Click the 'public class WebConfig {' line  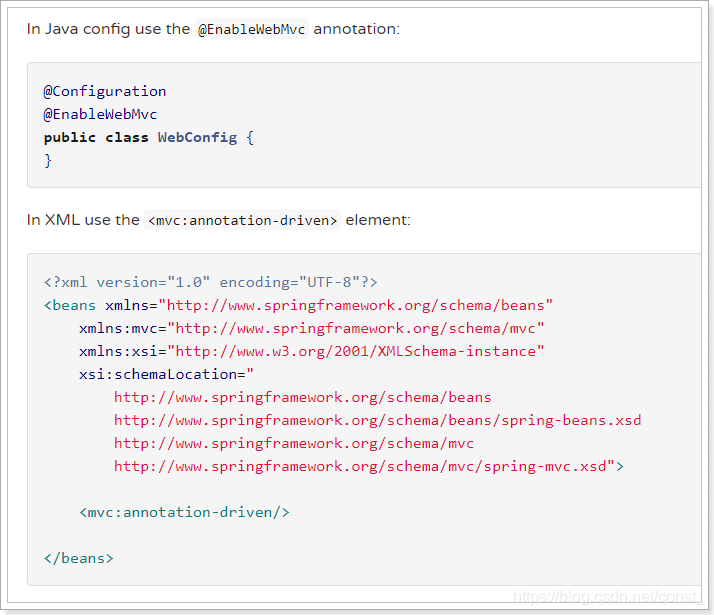148,137
